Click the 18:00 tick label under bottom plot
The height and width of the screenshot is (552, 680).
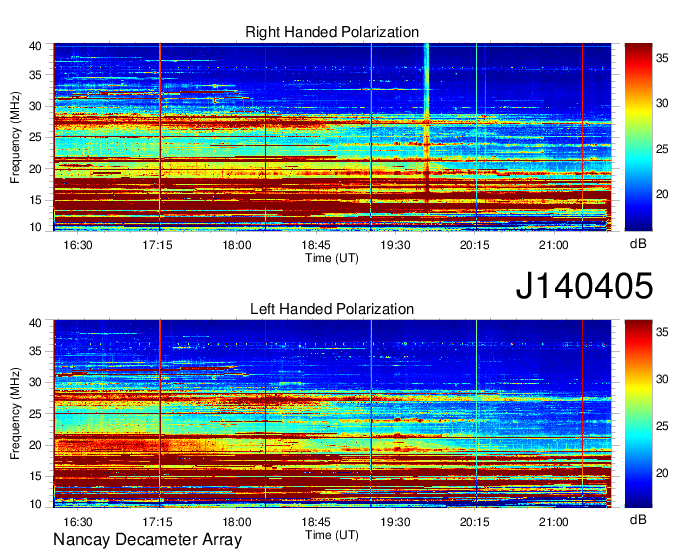pyautogui.click(x=237, y=522)
